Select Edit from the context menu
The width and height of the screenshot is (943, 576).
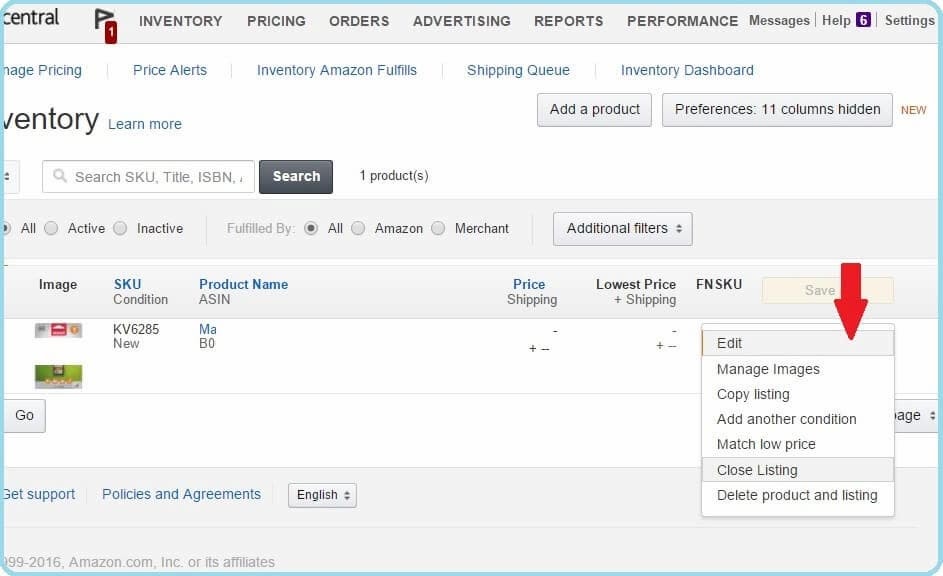(x=730, y=343)
